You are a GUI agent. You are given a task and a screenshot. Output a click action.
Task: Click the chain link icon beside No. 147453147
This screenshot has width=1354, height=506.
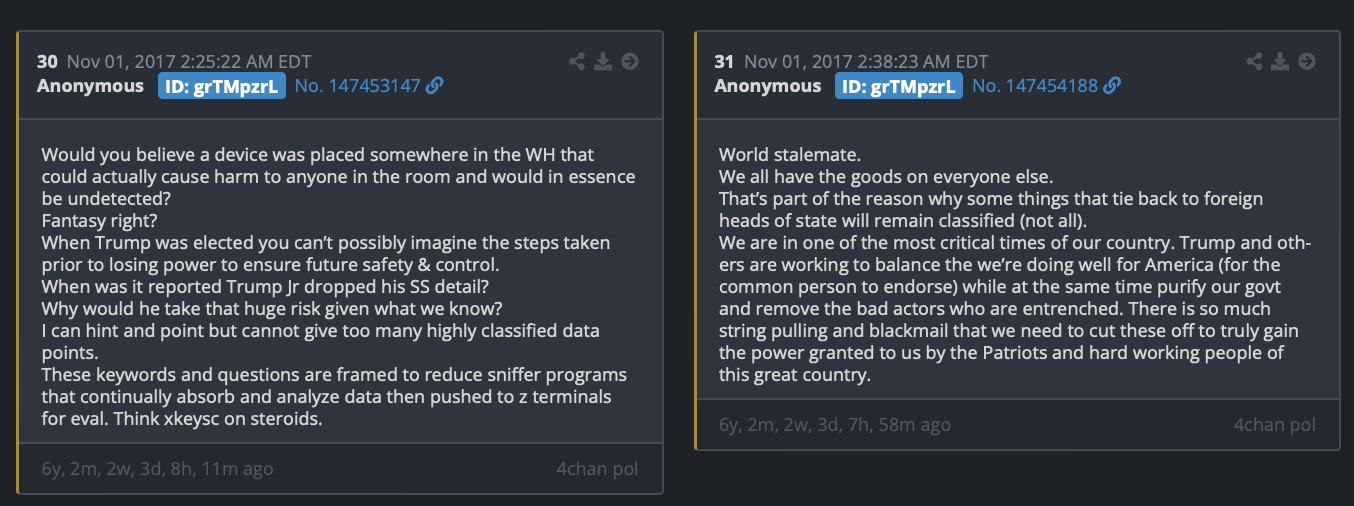click(434, 86)
